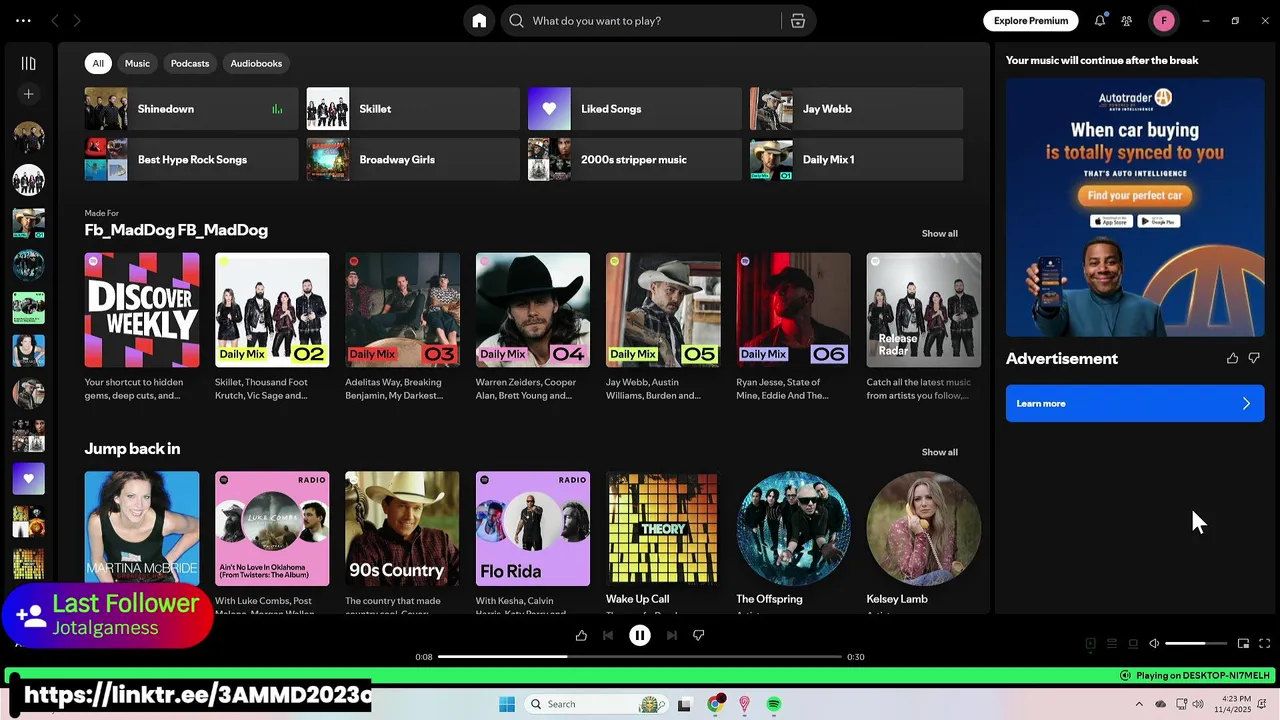Viewport: 1280px width, 720px height.
Task: Go forward with the right arrow
Action: 77,21
